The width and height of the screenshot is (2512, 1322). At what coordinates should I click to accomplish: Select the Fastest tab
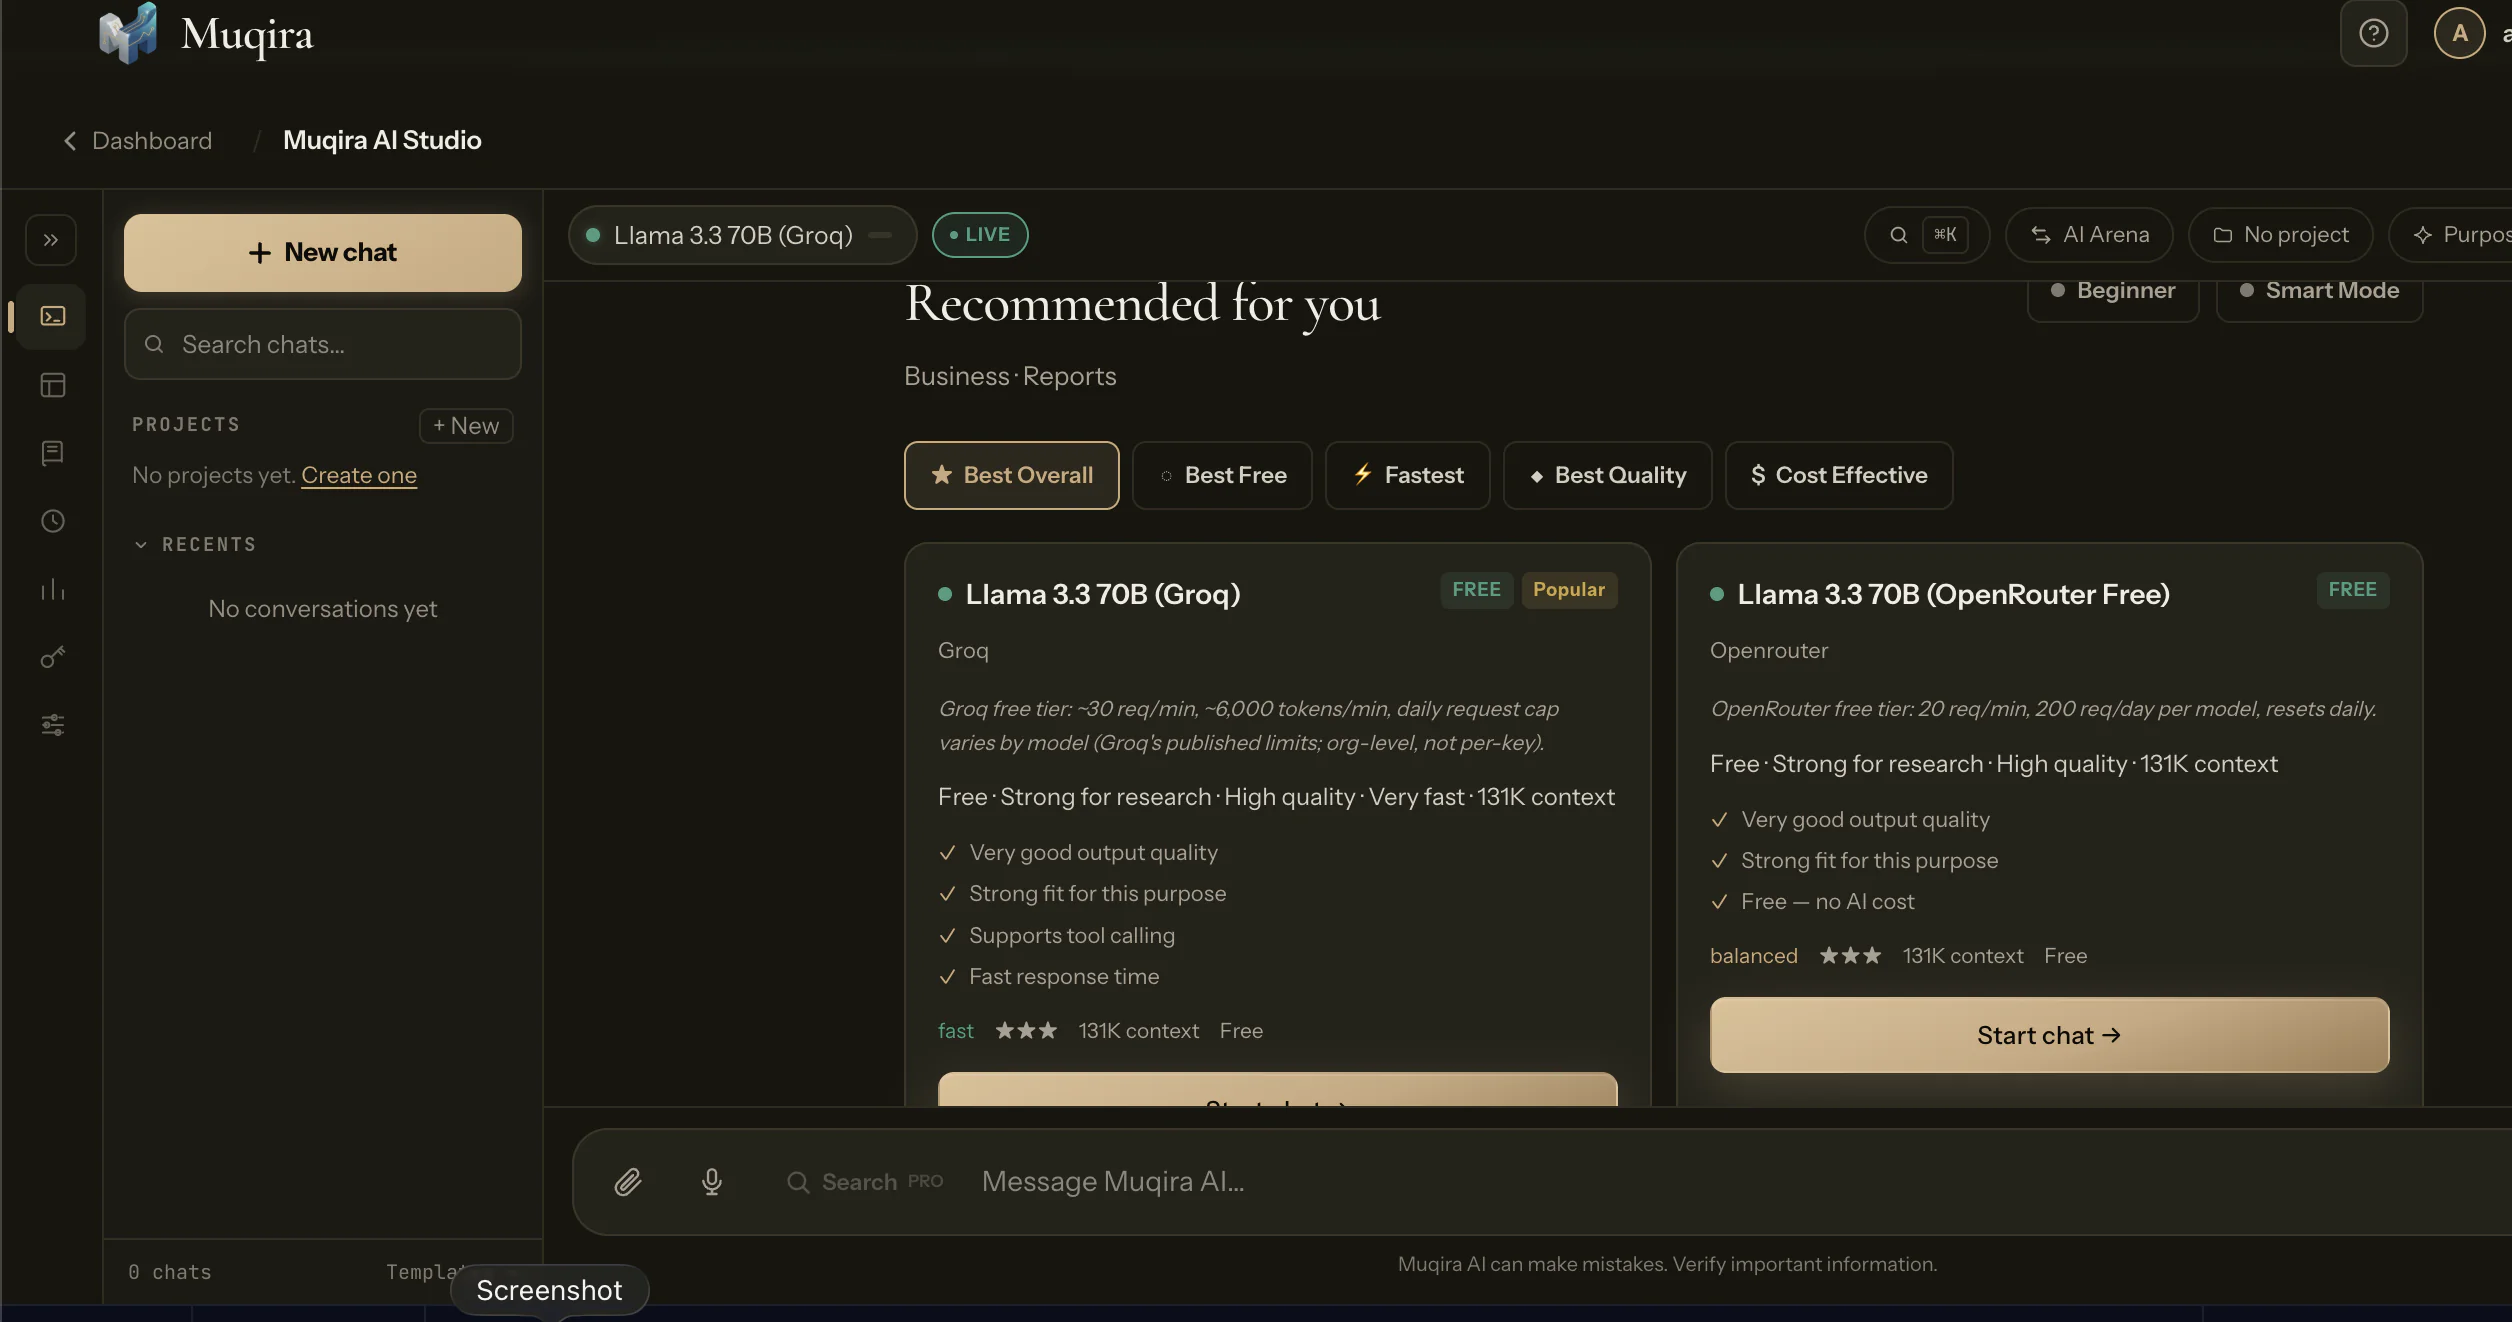pos(1407,475)
